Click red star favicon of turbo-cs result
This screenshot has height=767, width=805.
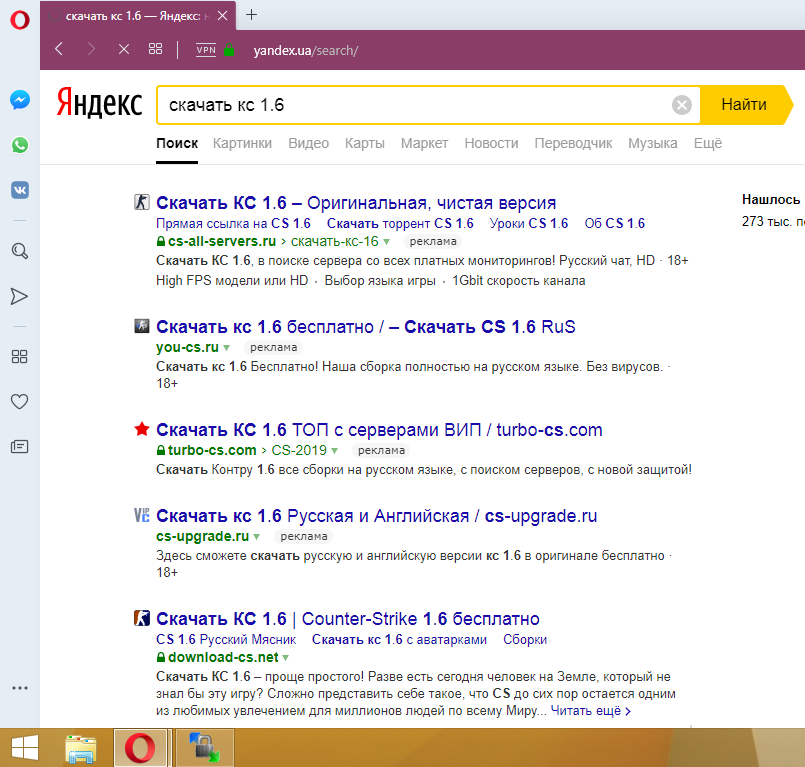pos(142,429)
